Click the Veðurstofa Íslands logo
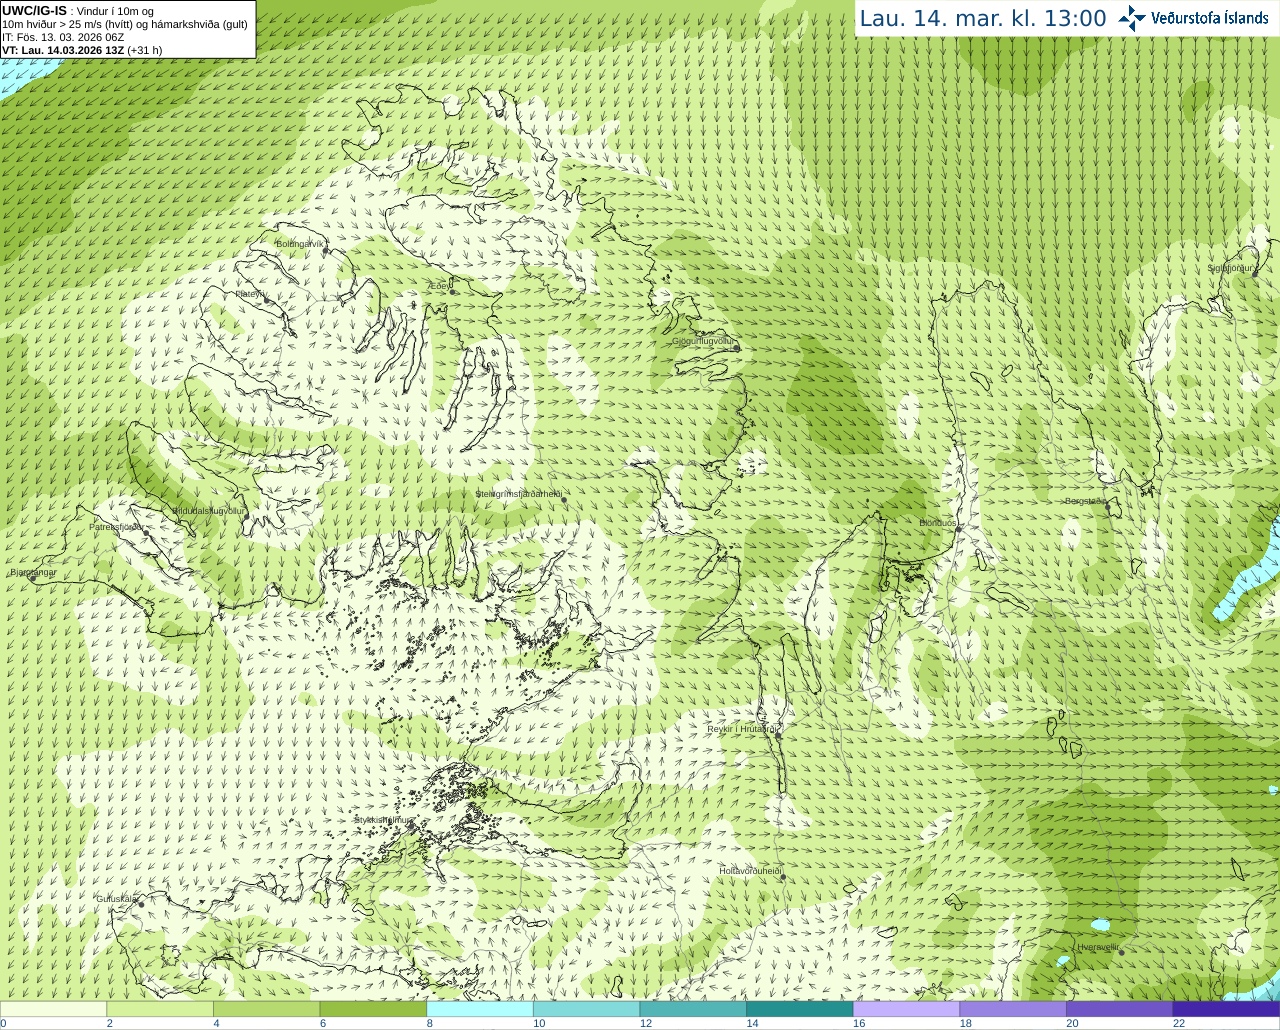Image resolution: width=1280 pixels, height=1030 pixels. pos(1193,18)
